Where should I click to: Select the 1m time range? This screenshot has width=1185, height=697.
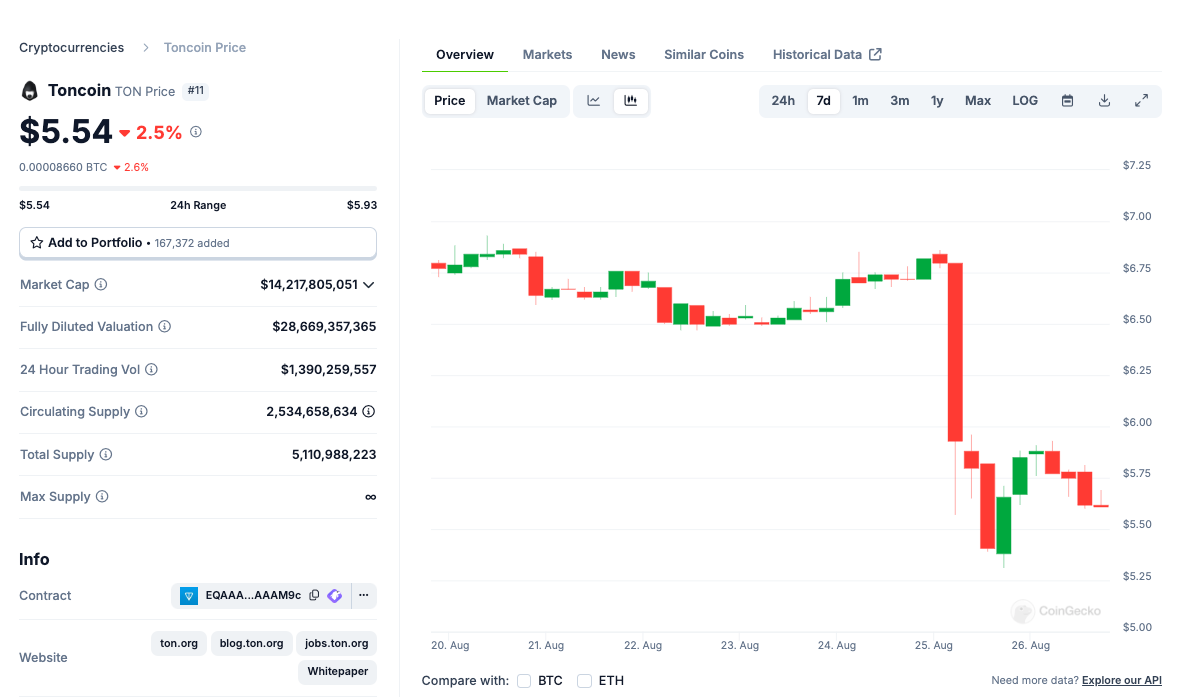tap(860, 101)
